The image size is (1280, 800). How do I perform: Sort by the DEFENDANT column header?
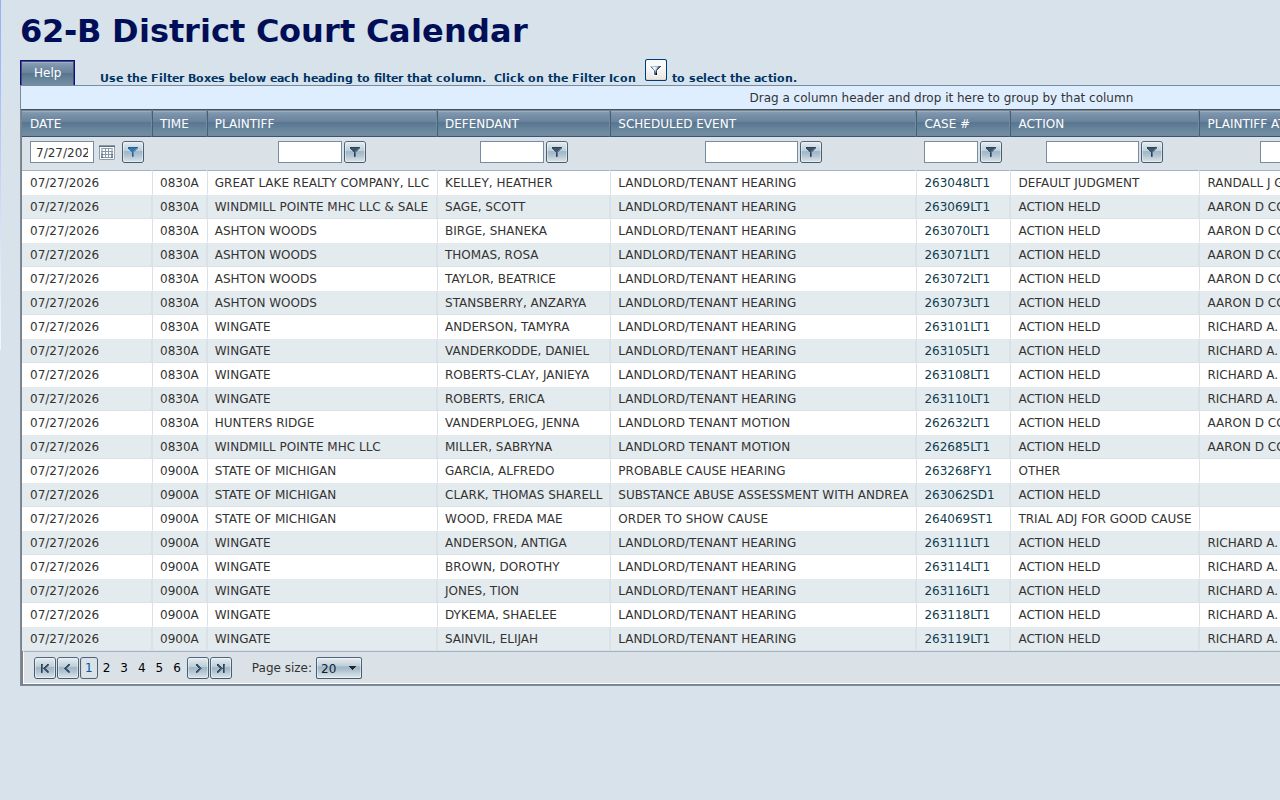(482, 124)
